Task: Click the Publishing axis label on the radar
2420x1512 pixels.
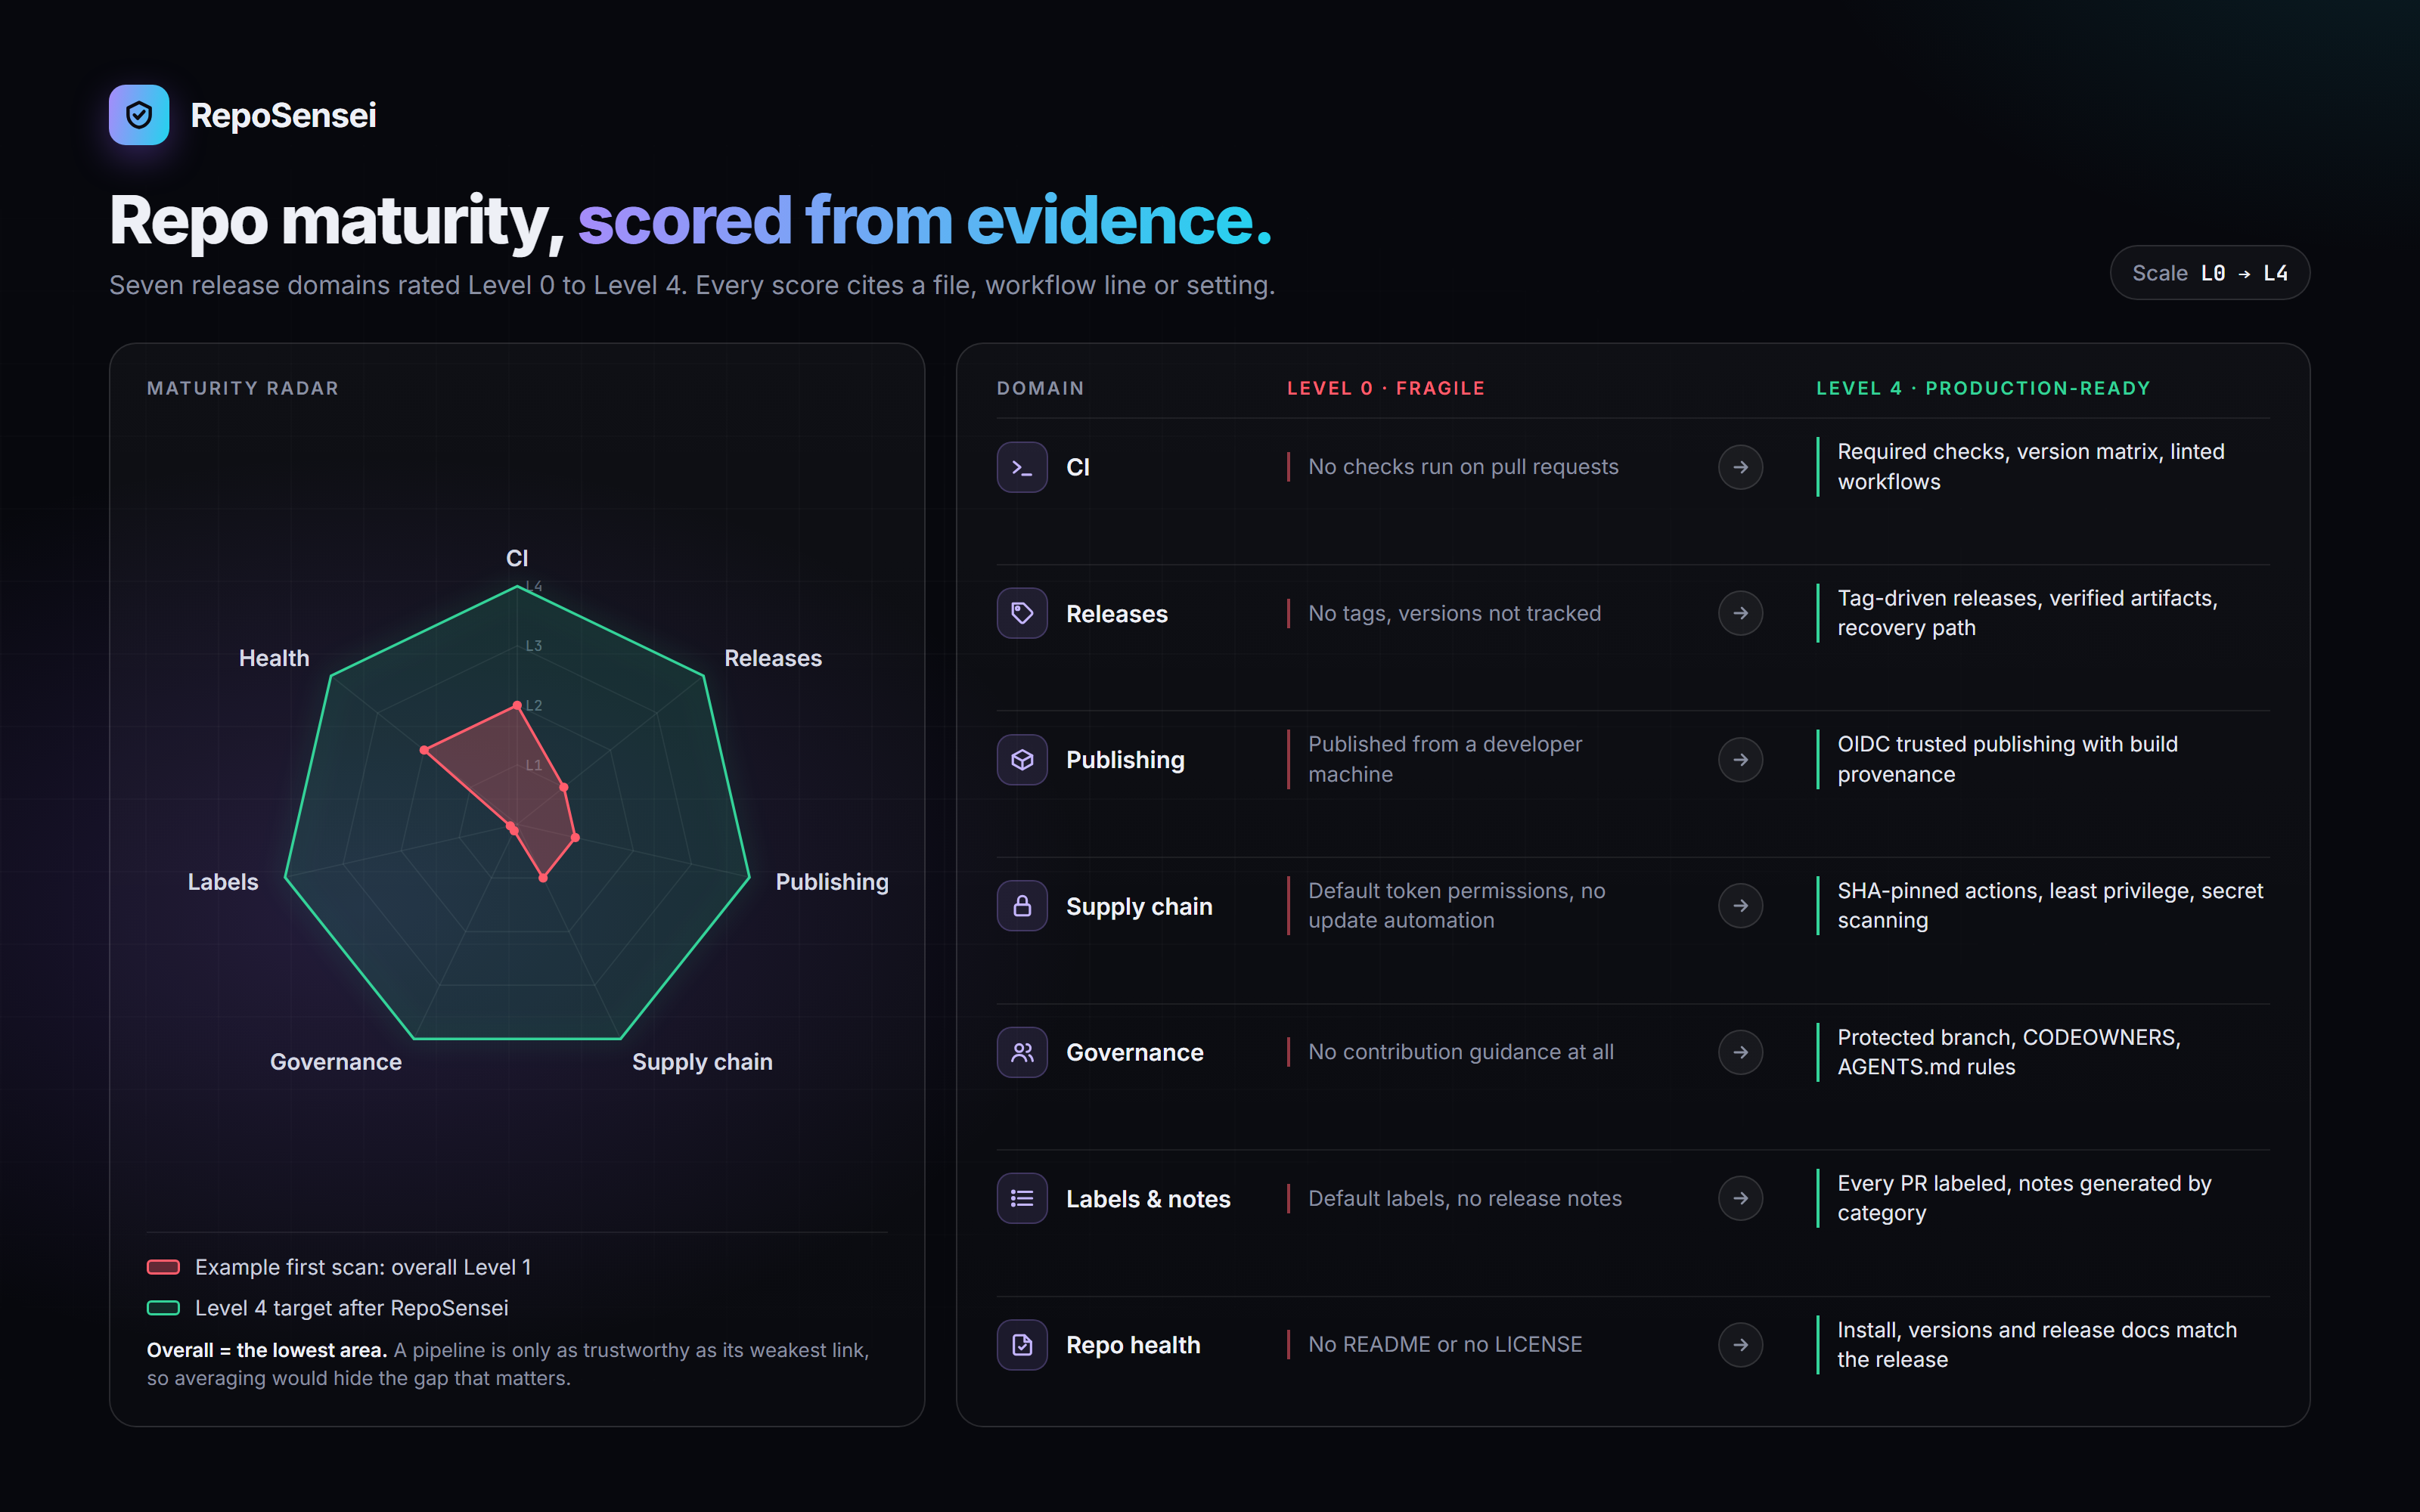Action: pos(832,882)
